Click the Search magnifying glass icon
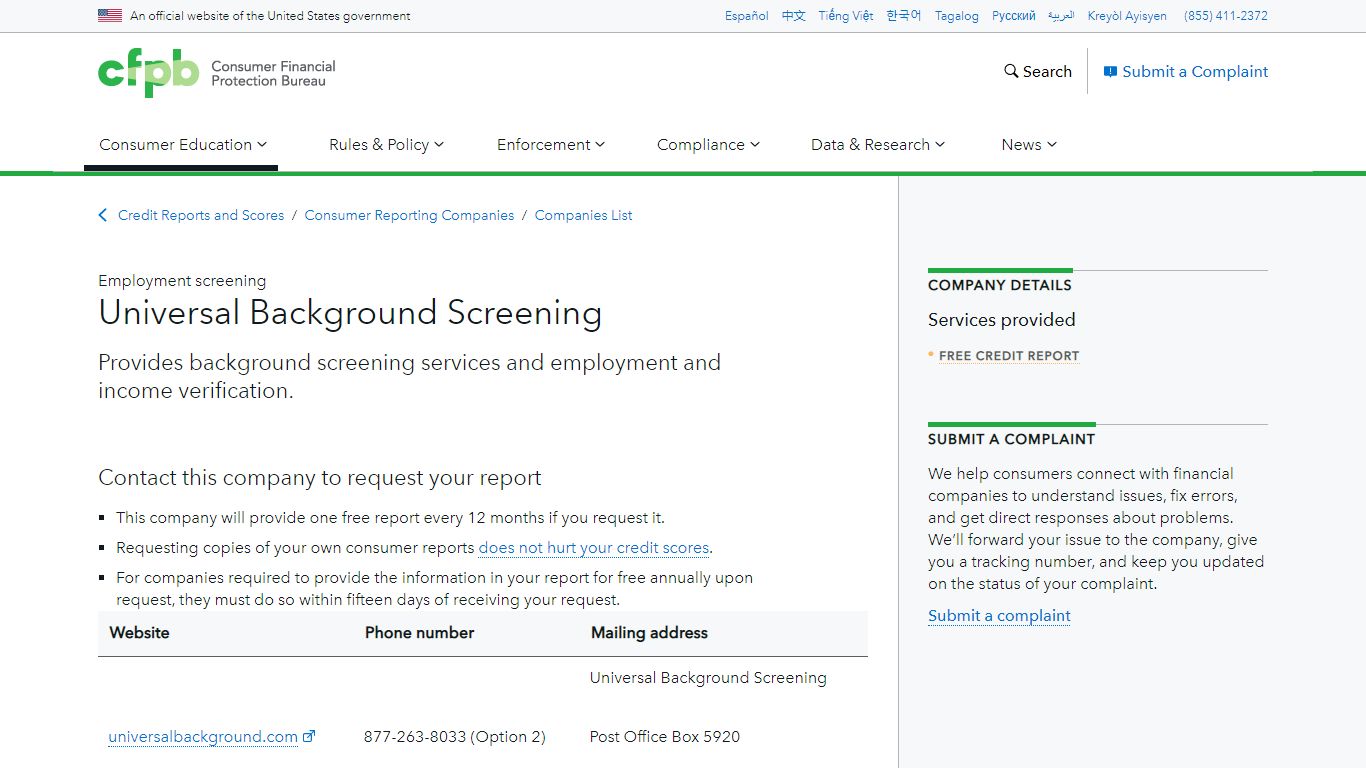 (x=1011, y=71)
